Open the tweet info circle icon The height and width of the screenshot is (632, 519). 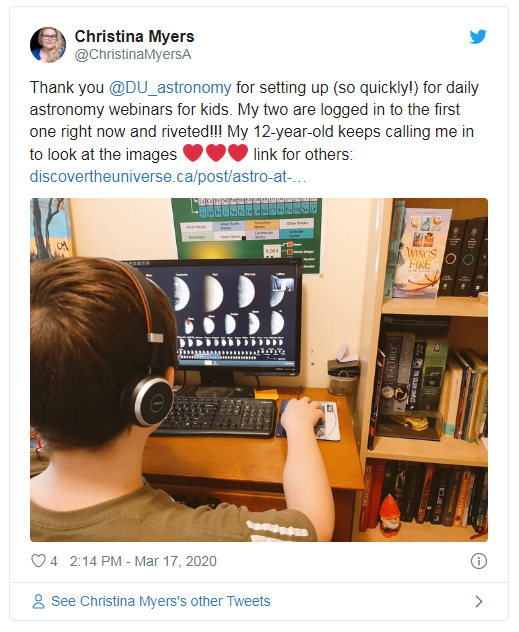point(479,561)
